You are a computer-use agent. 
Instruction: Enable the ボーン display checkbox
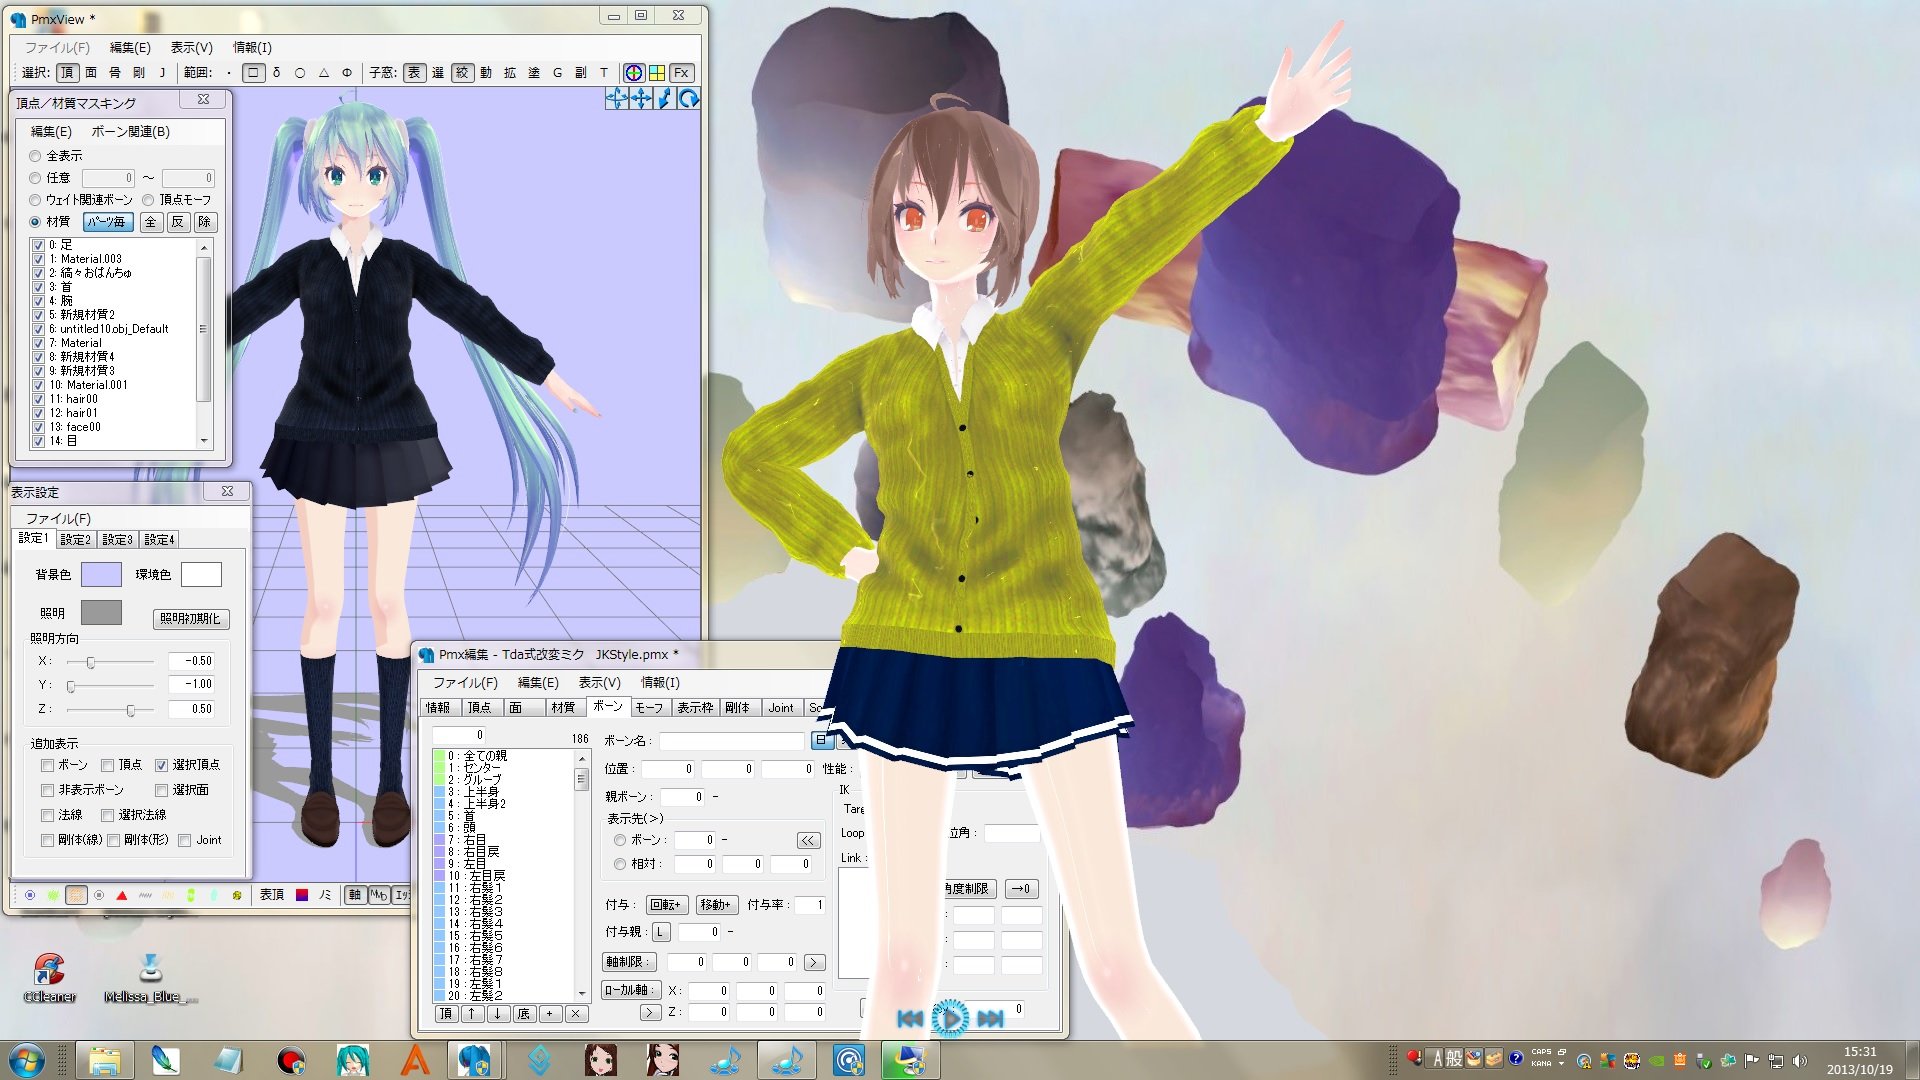pyautogui.click(x=47, y=765)
